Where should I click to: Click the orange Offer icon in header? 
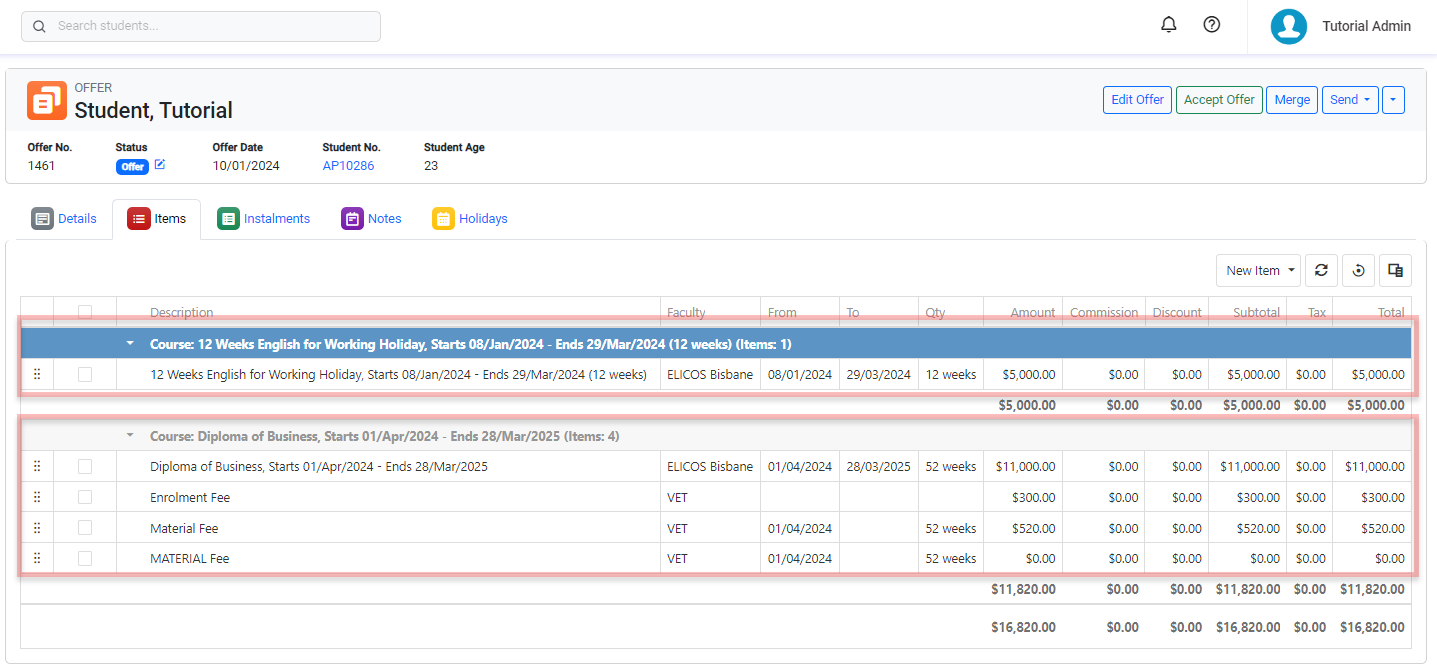47,101
